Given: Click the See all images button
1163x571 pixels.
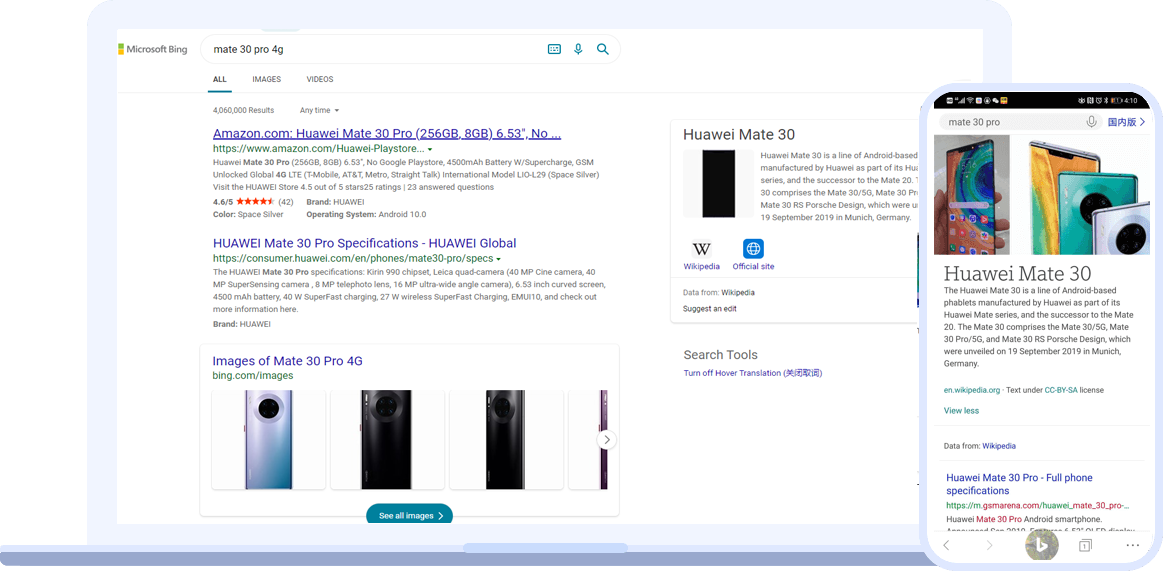Looking at the screenshot, I should point(410,516).
